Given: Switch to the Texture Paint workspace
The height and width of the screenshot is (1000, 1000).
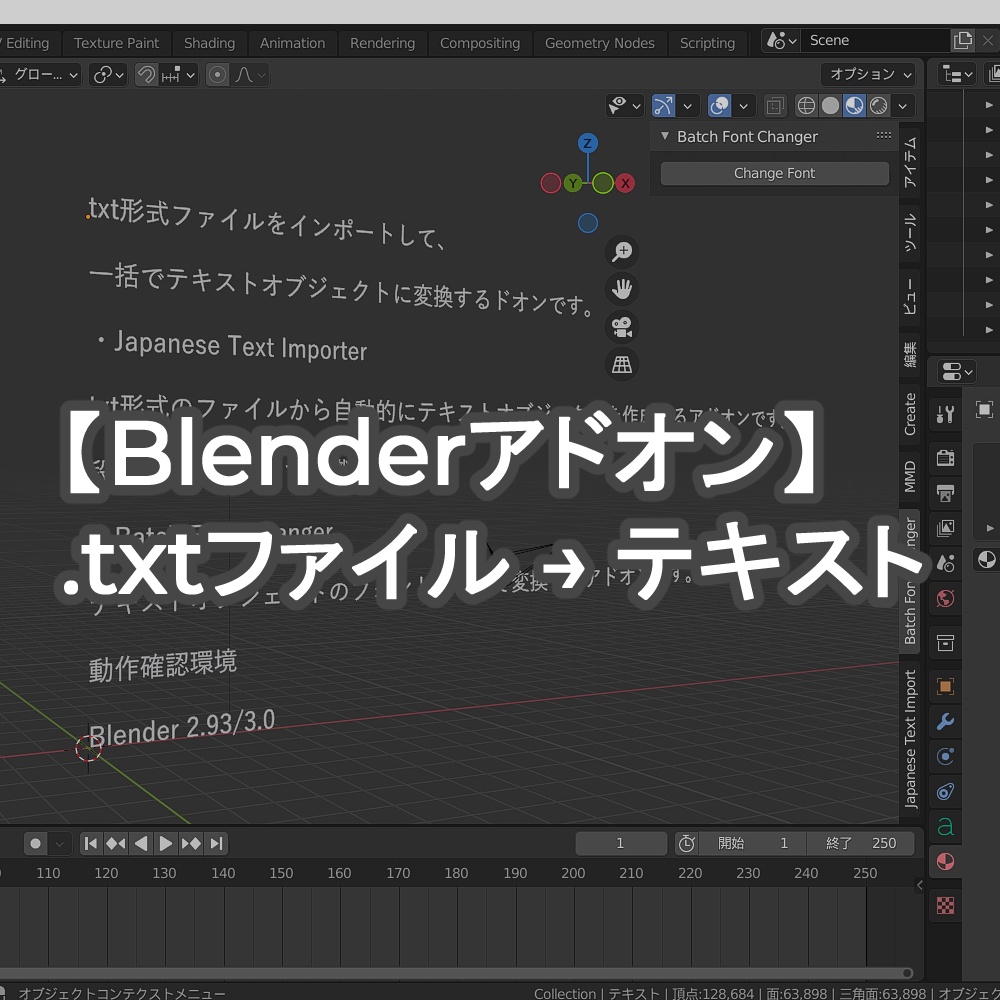Looking at the screenshot, I should pos(116,43).
